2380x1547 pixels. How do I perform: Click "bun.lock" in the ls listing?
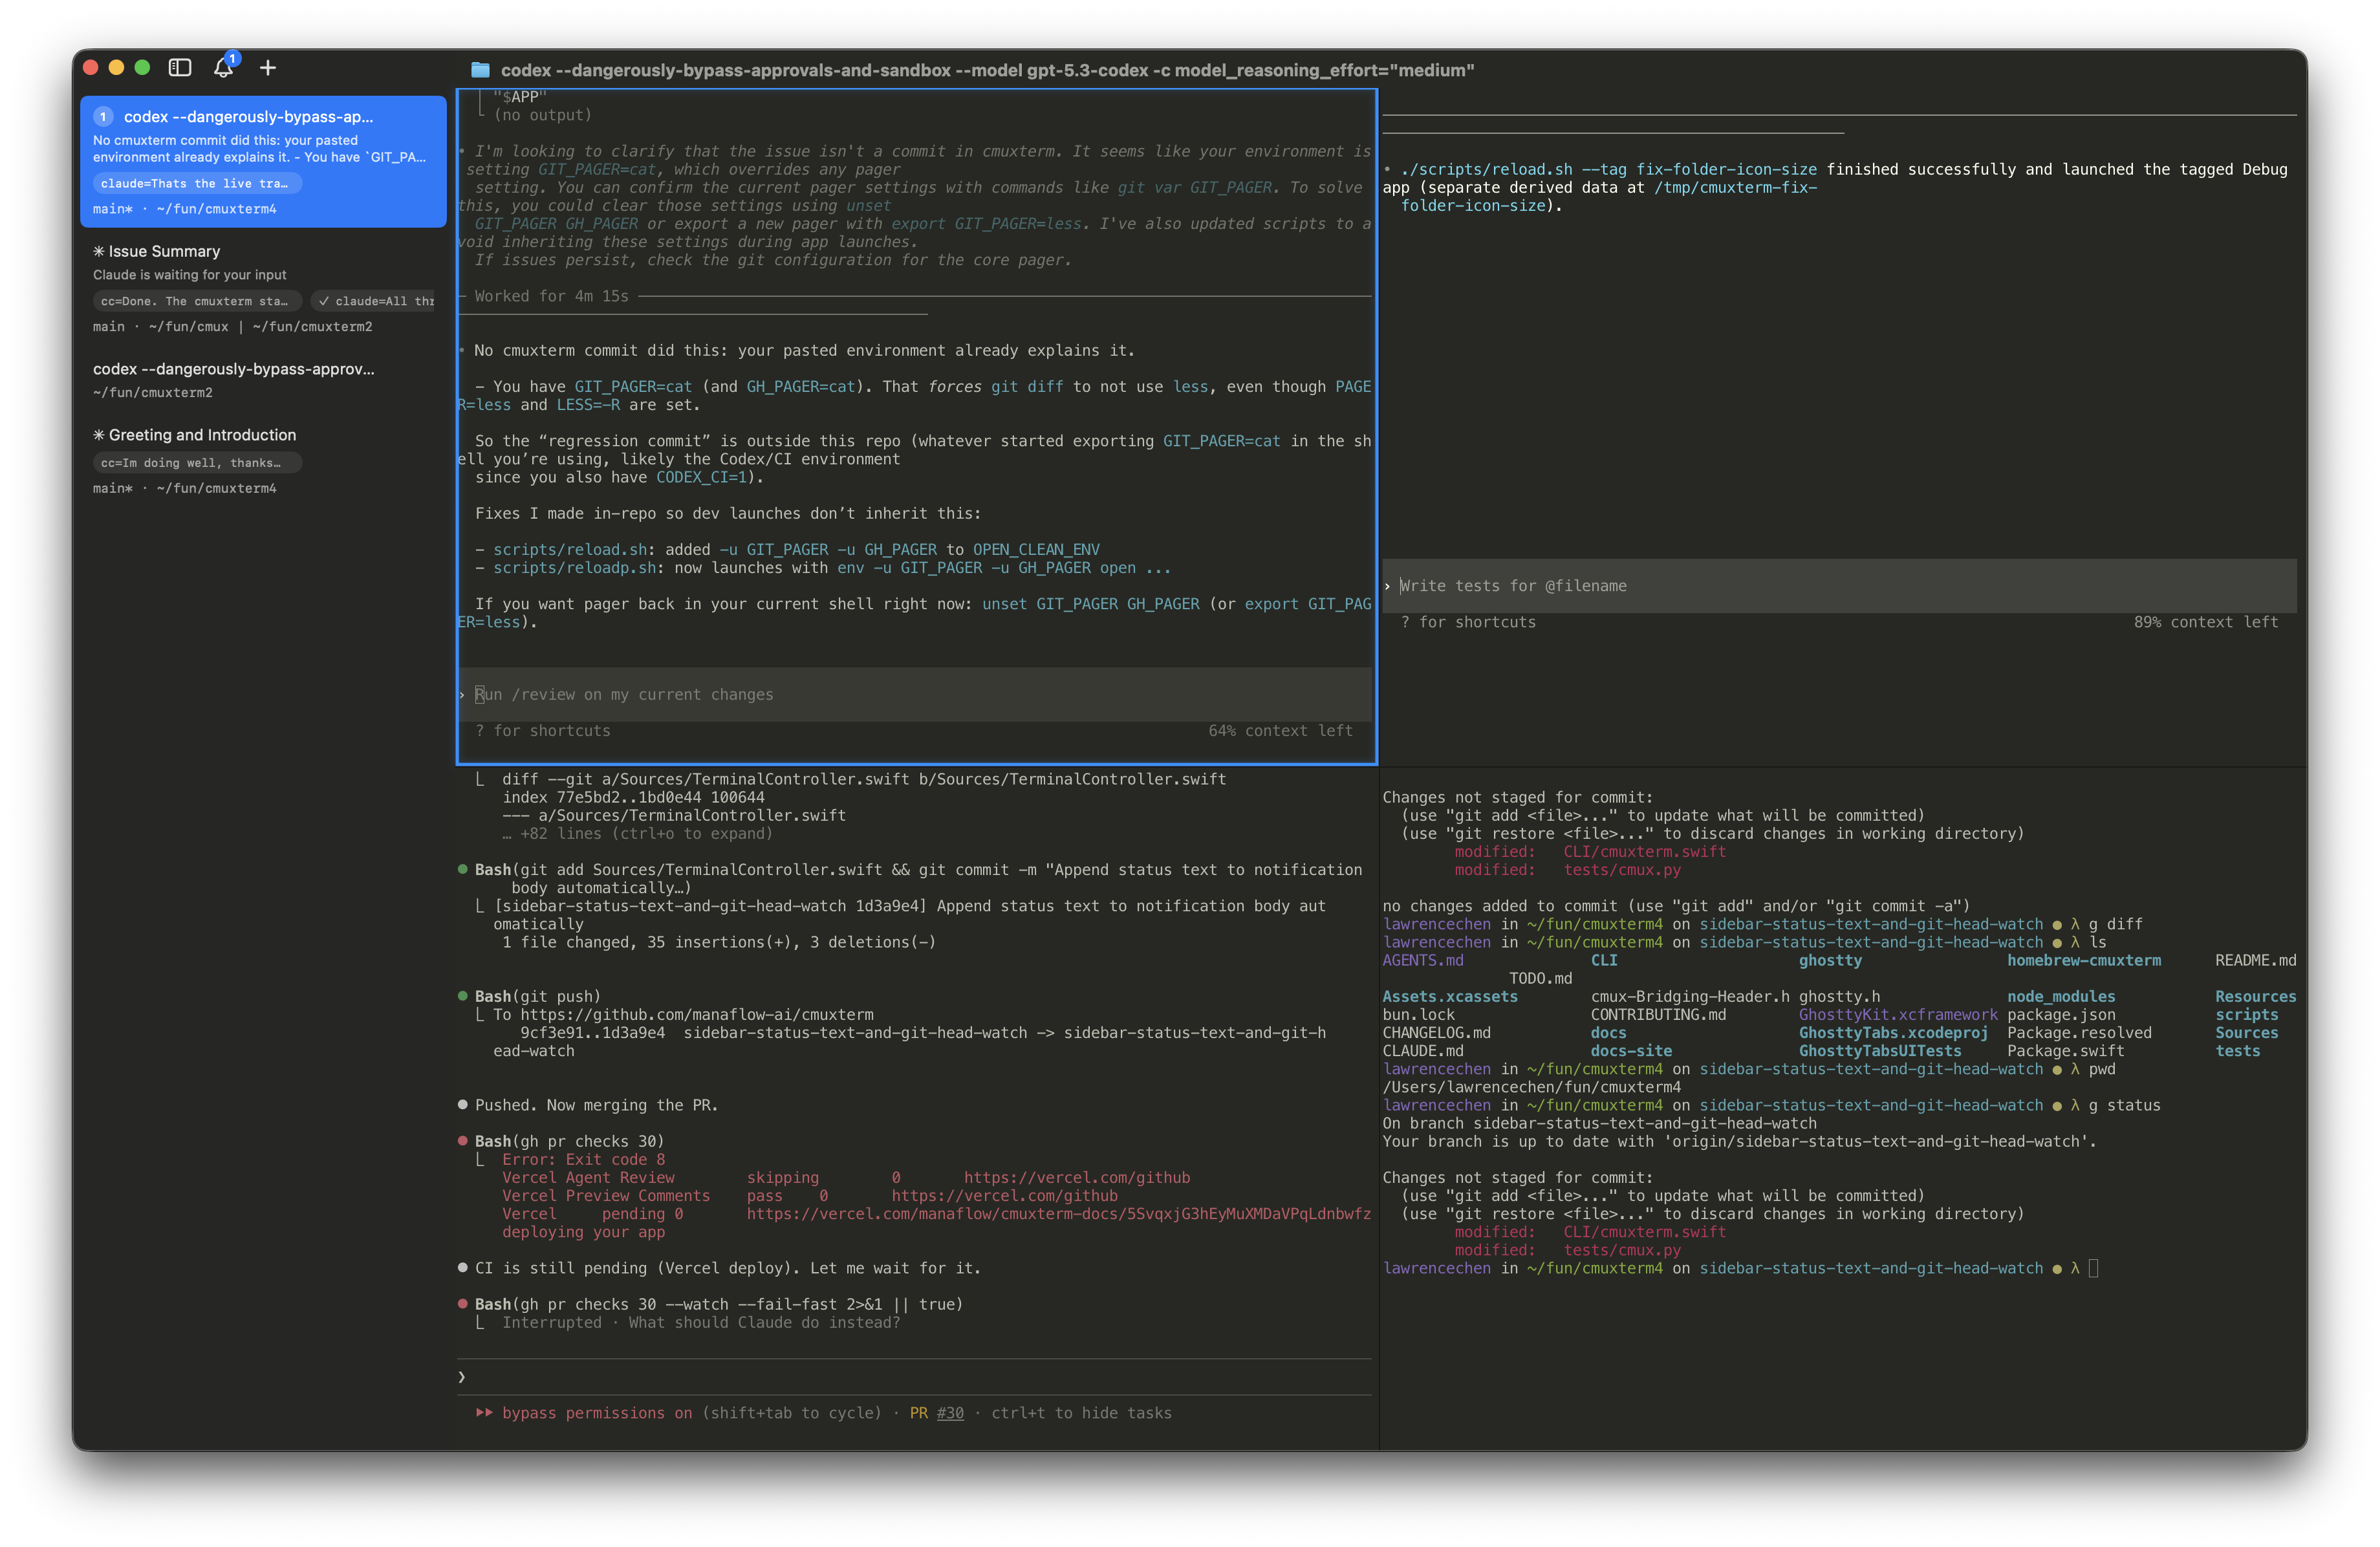coord(1419,1015)
